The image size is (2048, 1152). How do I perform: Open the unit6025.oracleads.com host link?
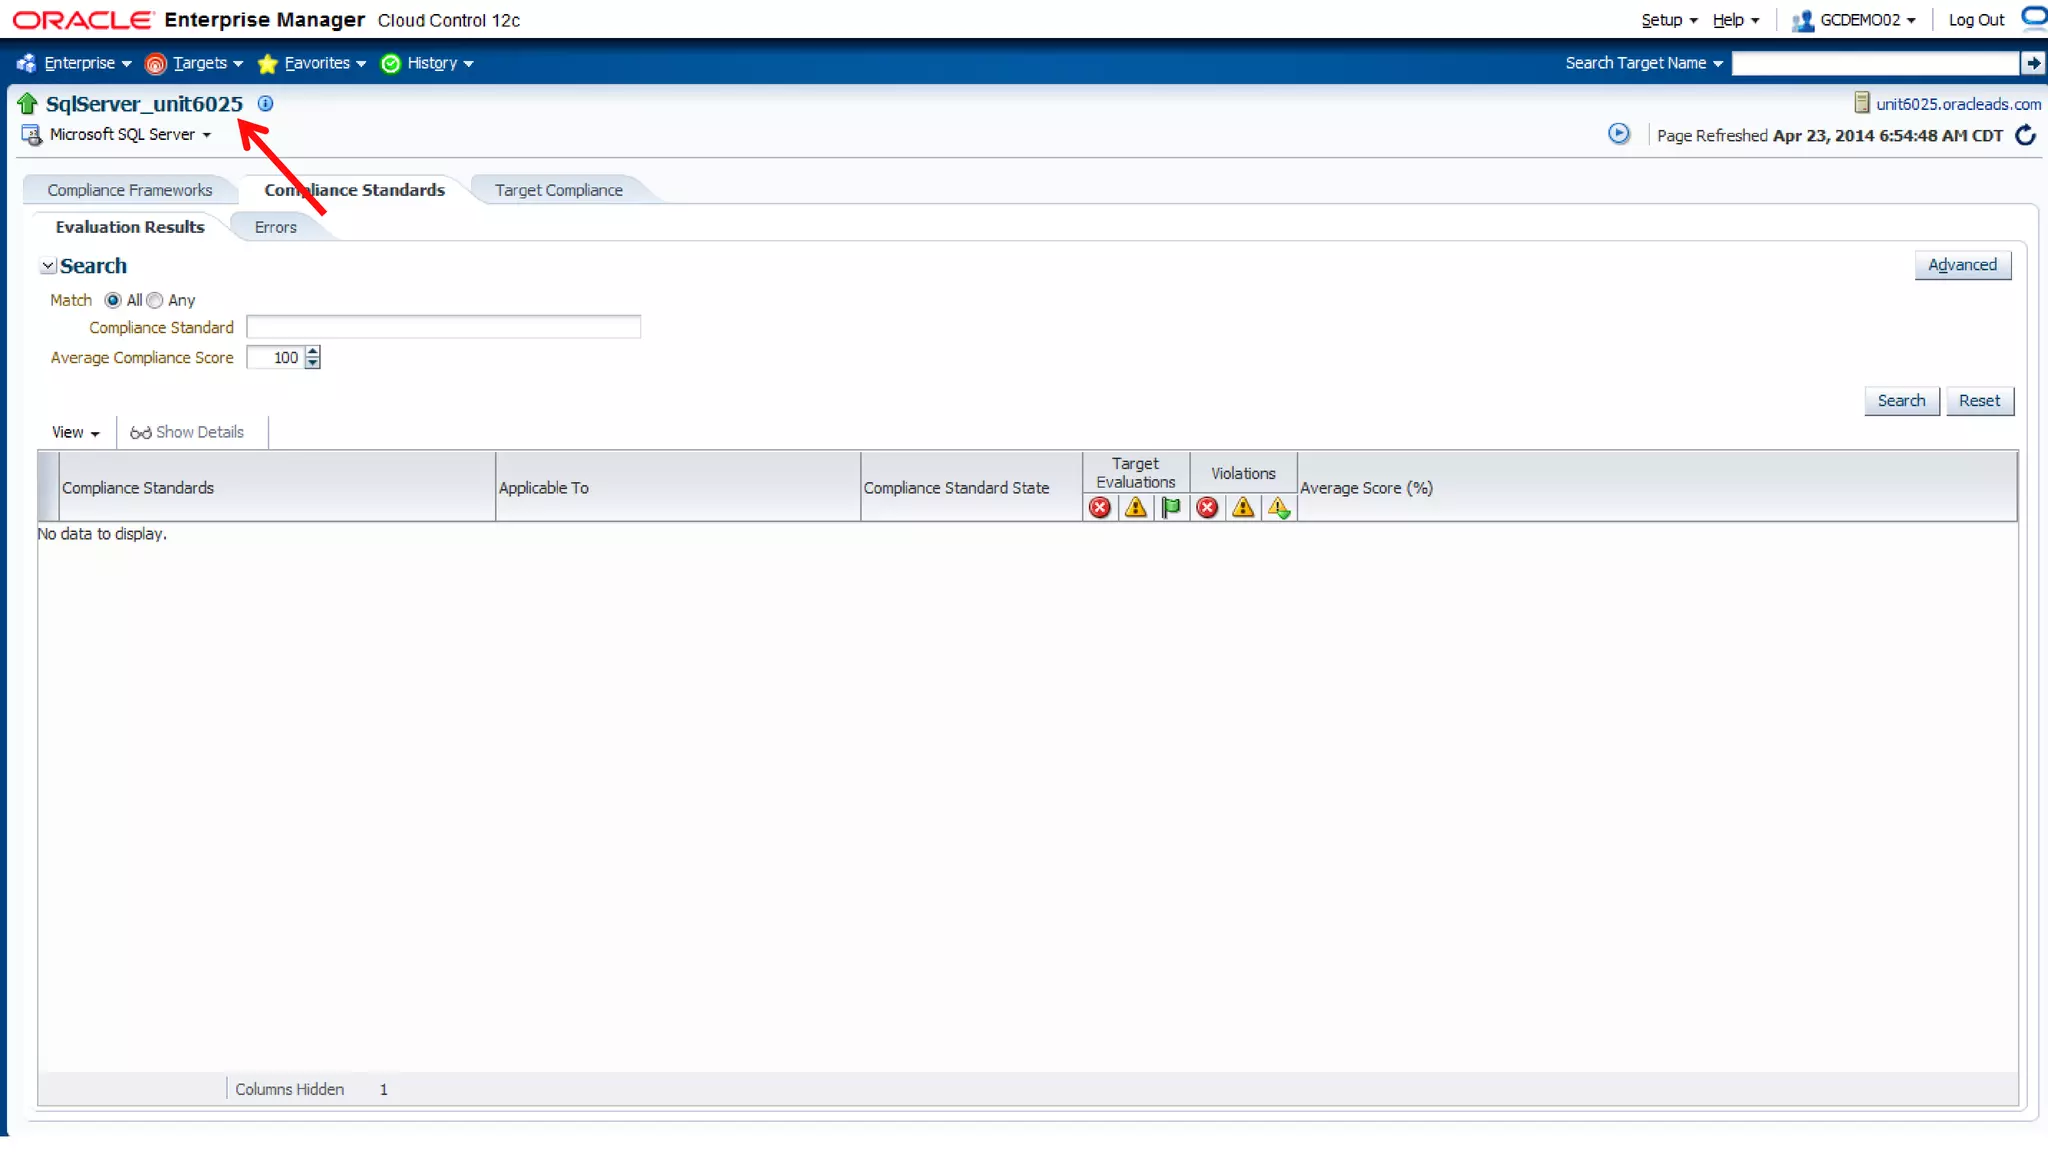click(x=1958, y=104)
